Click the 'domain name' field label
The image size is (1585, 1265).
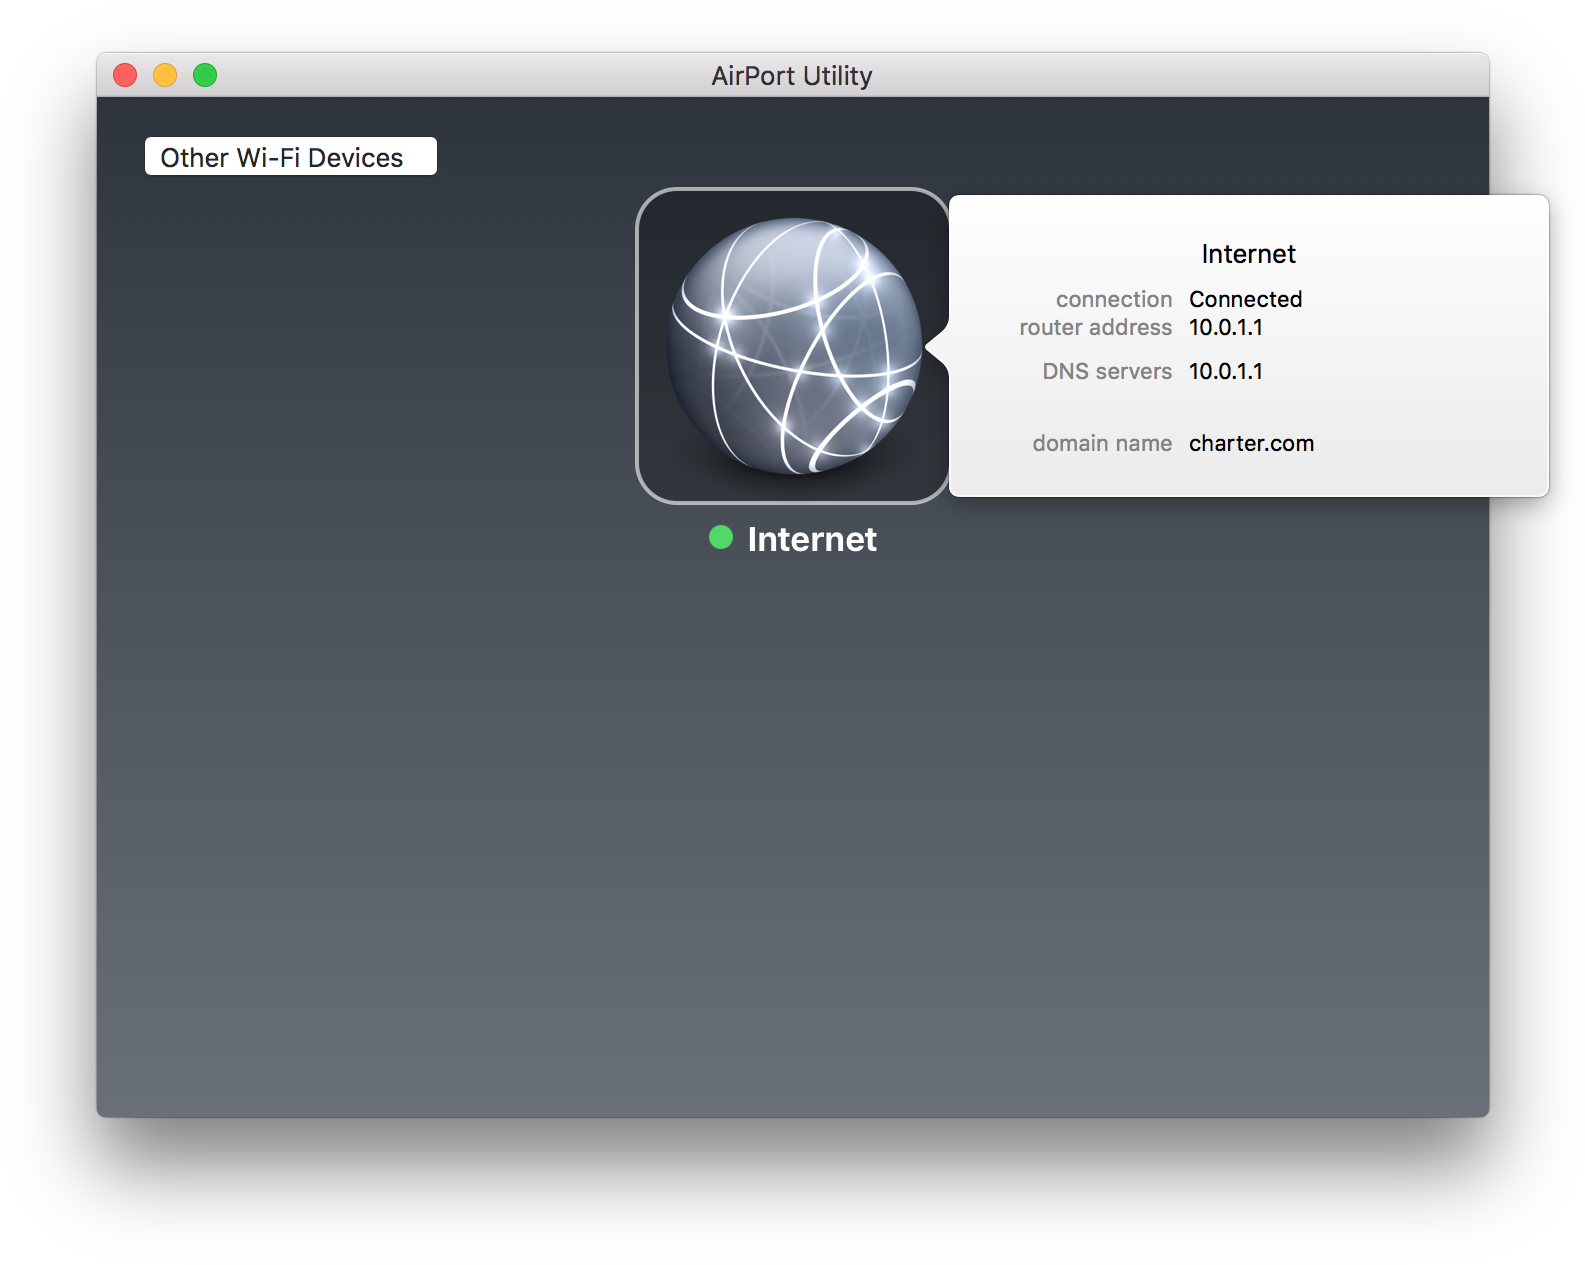pyautogui.click(x=1102, y=443)
